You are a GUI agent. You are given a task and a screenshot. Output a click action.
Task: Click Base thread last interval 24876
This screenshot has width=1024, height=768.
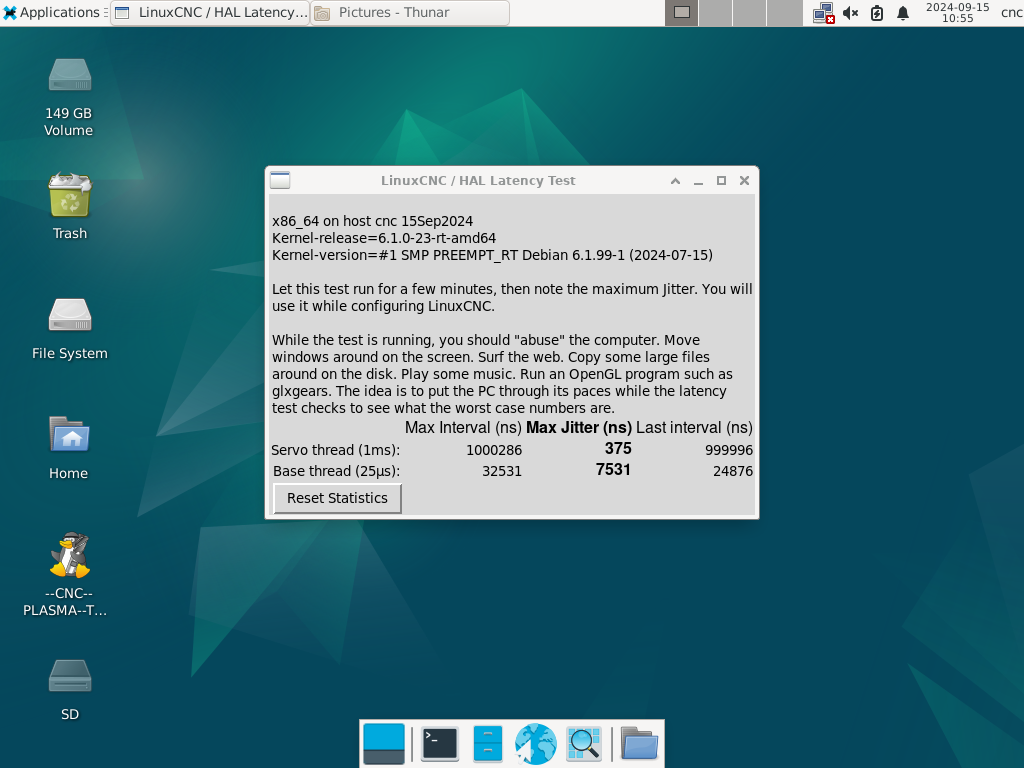(733, 471)
